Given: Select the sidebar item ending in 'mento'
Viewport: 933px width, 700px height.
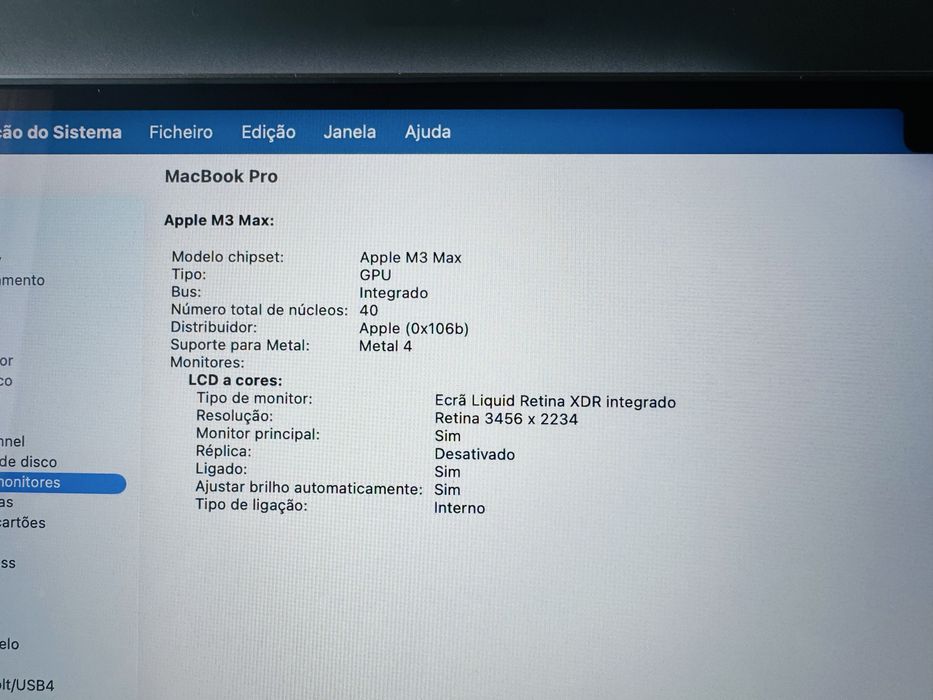Looking at the screenshot, I should click(x=22, y=280).
